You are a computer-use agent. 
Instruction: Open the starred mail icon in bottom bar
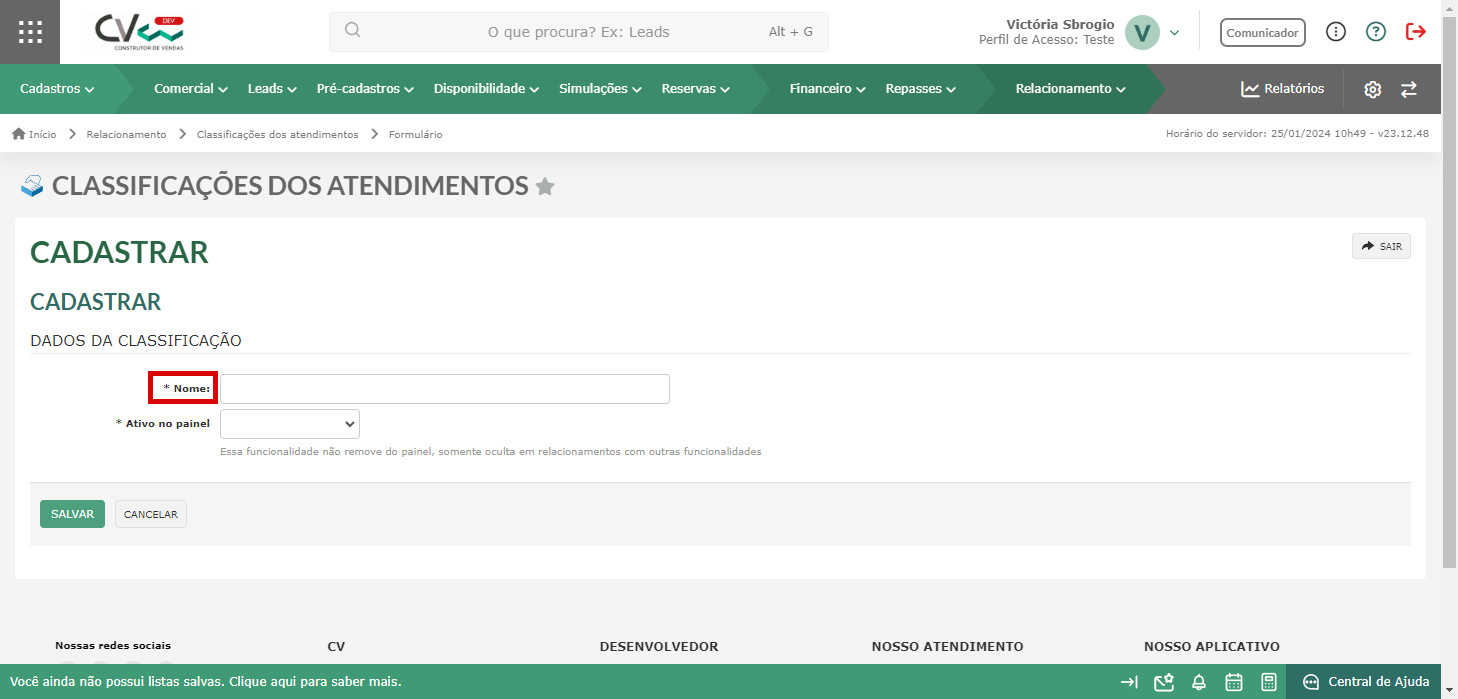pyautogui.click(x=1163, y=682)
